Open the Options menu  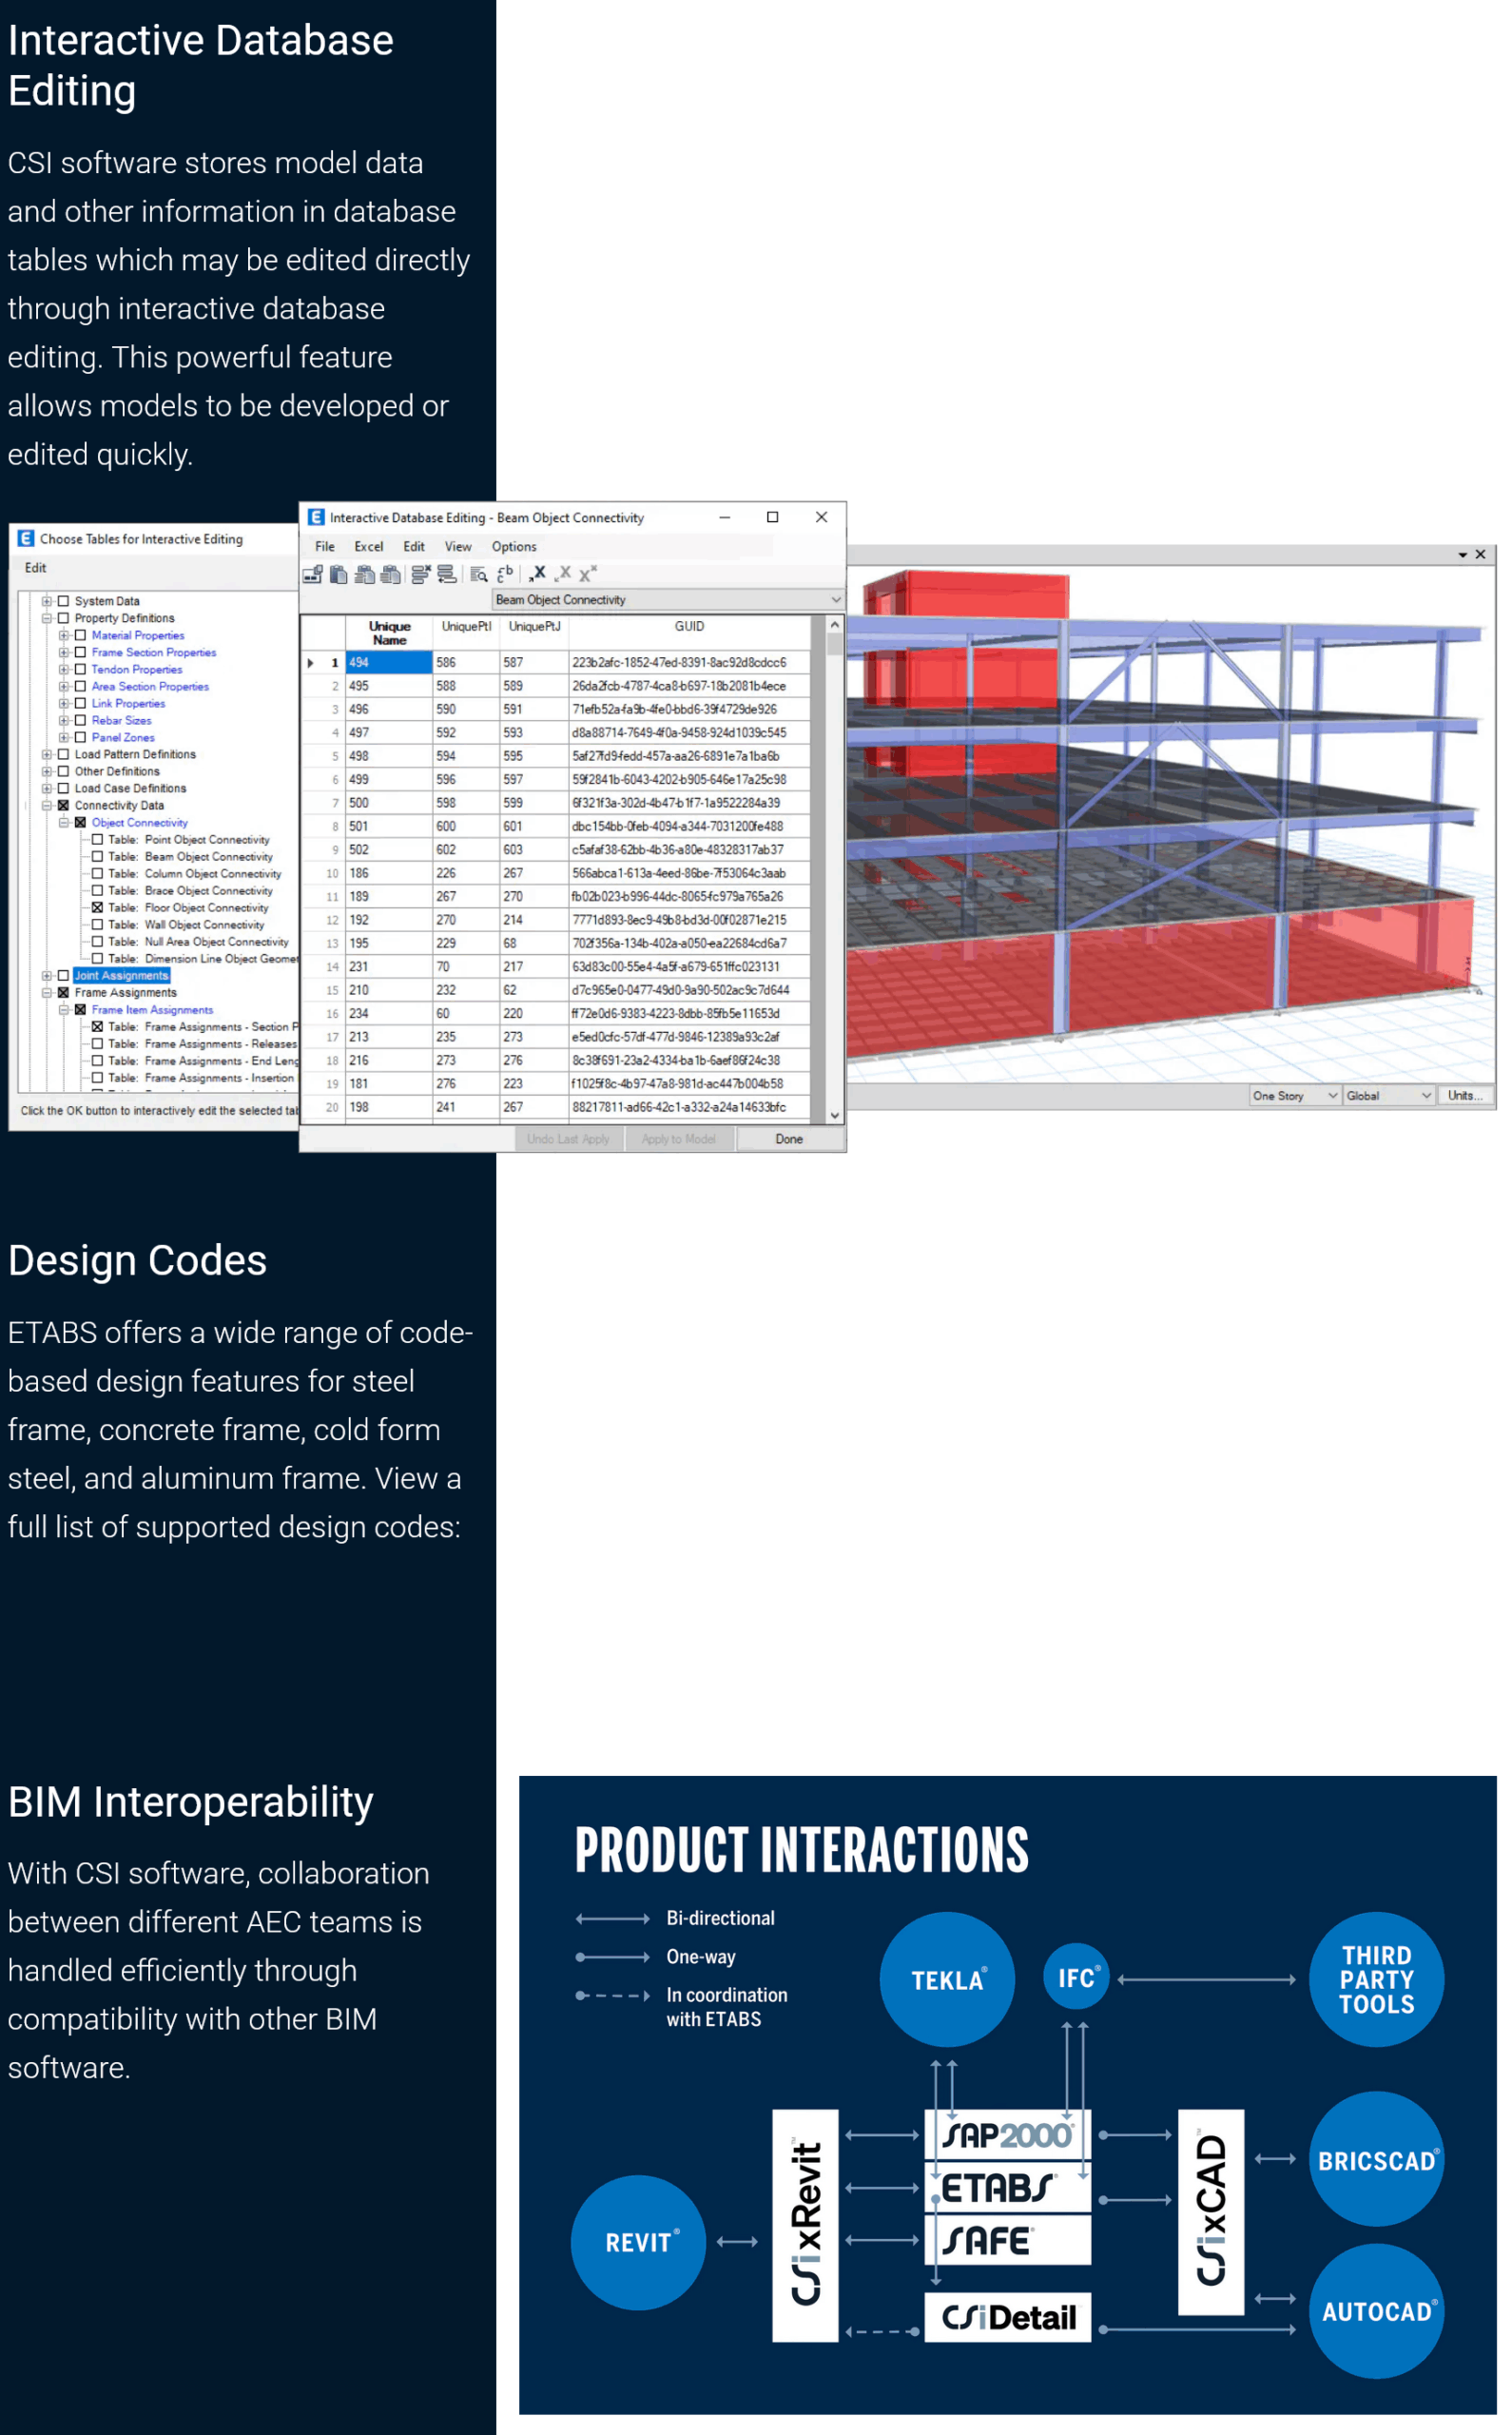513,547
